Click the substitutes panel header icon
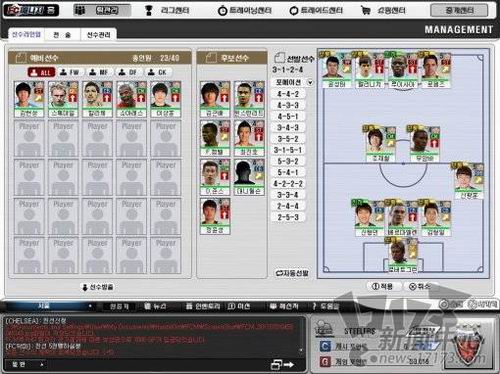 point(211,58)
